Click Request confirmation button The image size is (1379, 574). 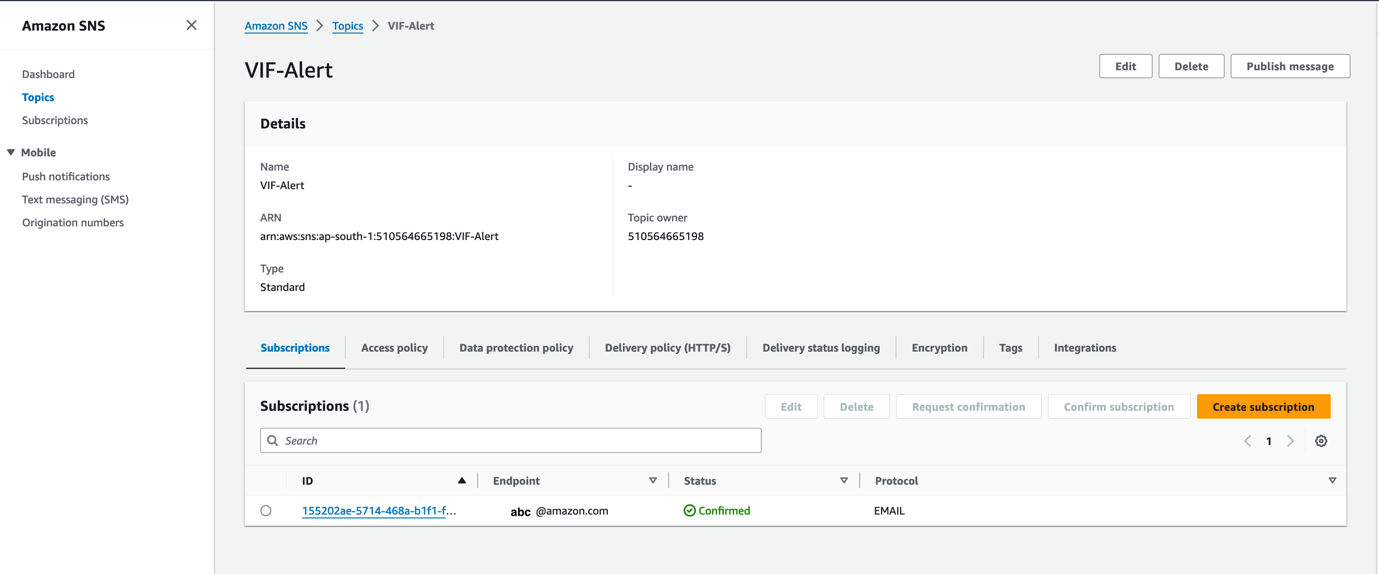[969, 407]
